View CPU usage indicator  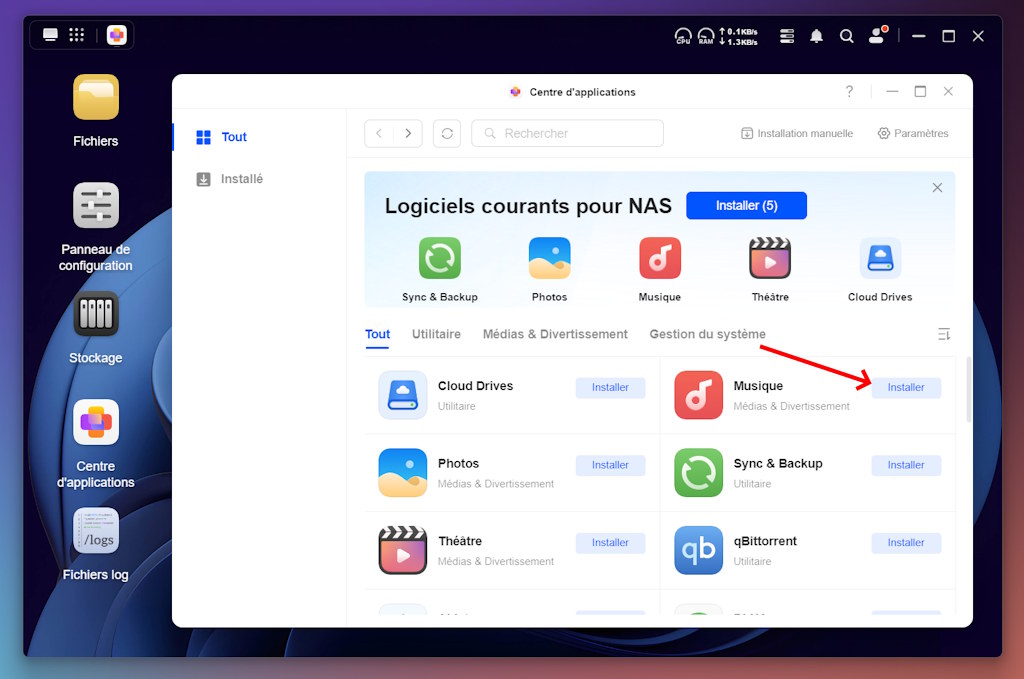[683, 35]
